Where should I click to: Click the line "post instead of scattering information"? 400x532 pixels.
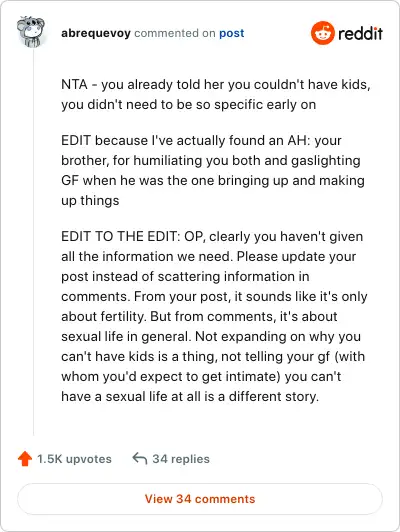pos(185,276)
